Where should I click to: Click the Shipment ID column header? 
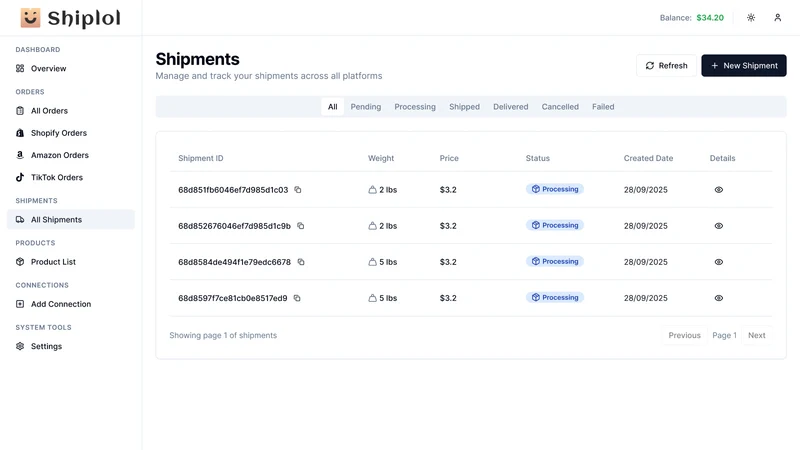point(201,158)
